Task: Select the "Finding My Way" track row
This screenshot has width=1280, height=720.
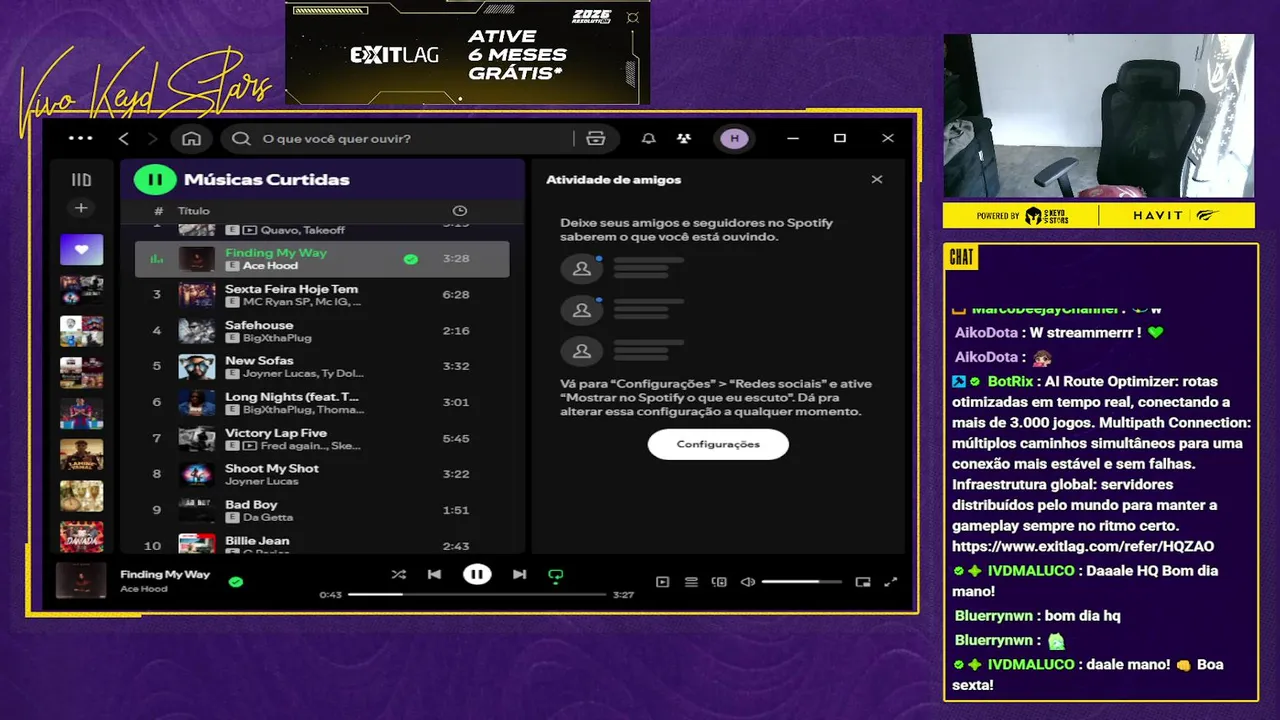Action: pos(322,259)
